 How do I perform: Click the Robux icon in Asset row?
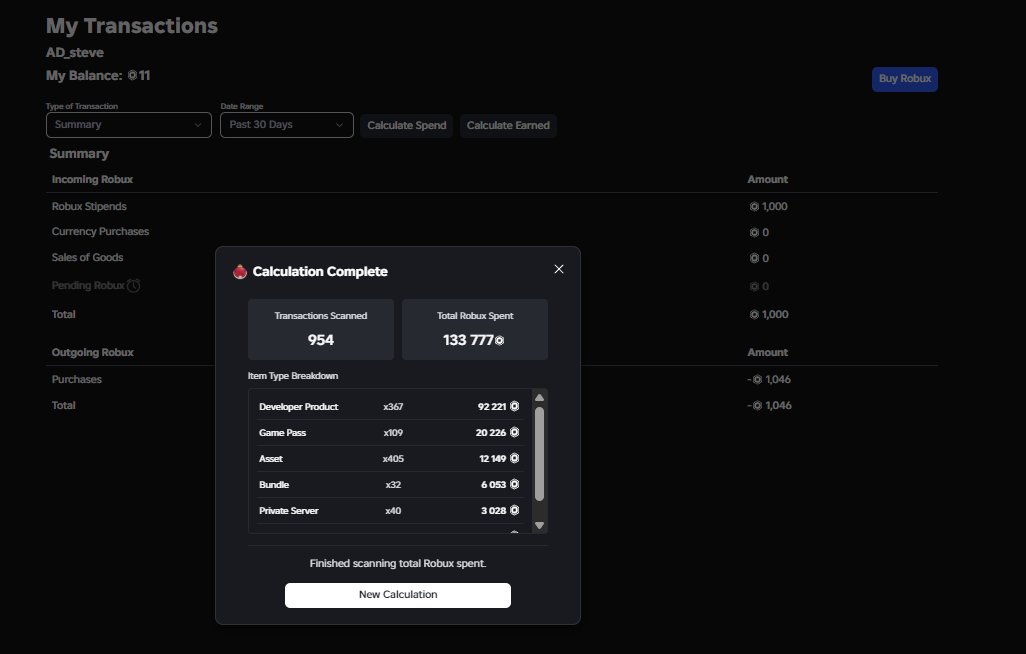514,458
